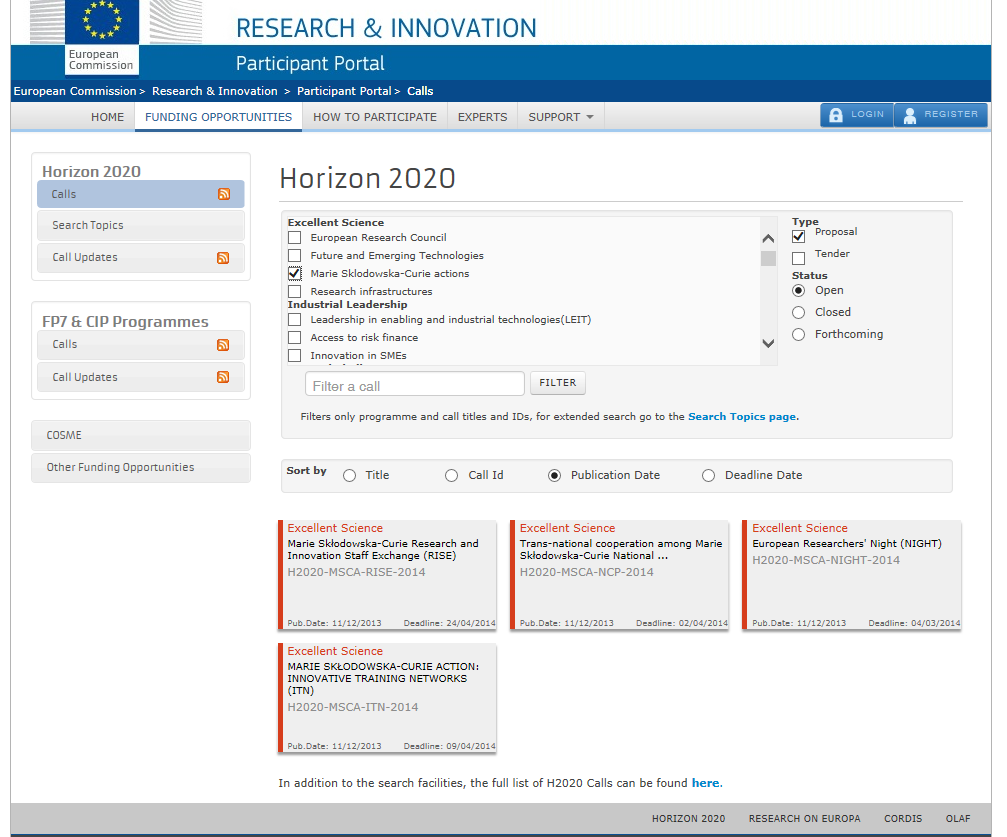This screenshot has width=1007, height=837.
Task: Click Research & Innovation breadcrumb link
Action: [x=215, y=91]
